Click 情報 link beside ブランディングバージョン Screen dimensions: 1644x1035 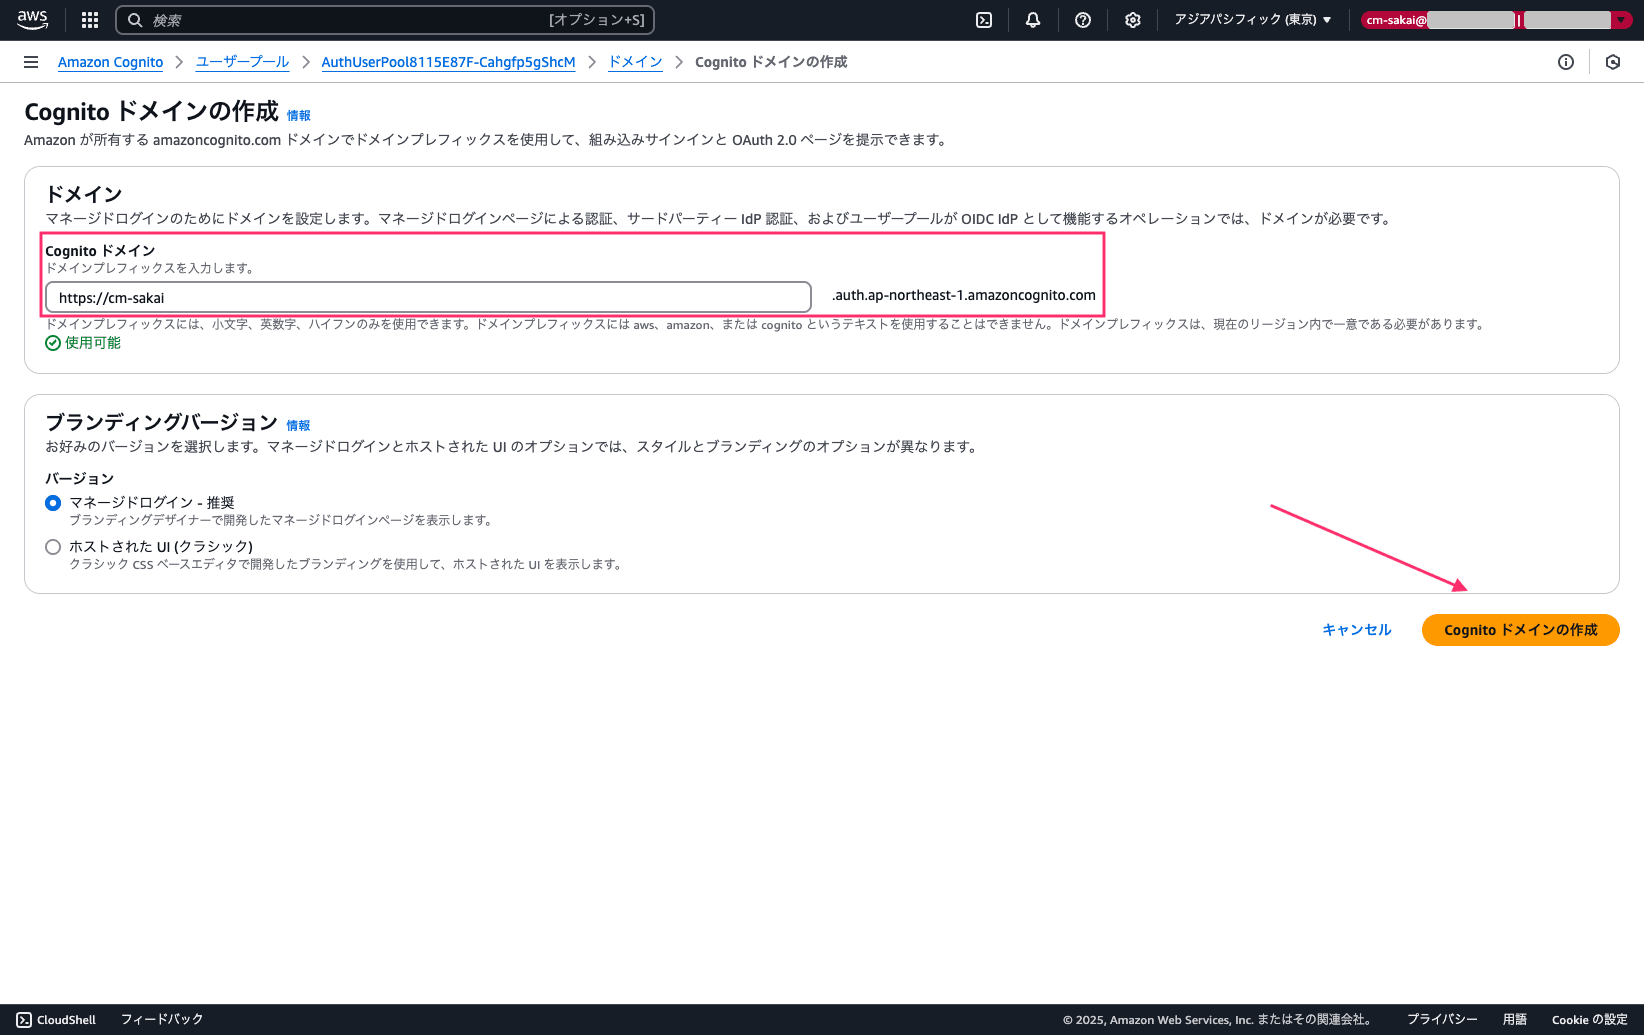pyautogui.click(x=298, y=426)
